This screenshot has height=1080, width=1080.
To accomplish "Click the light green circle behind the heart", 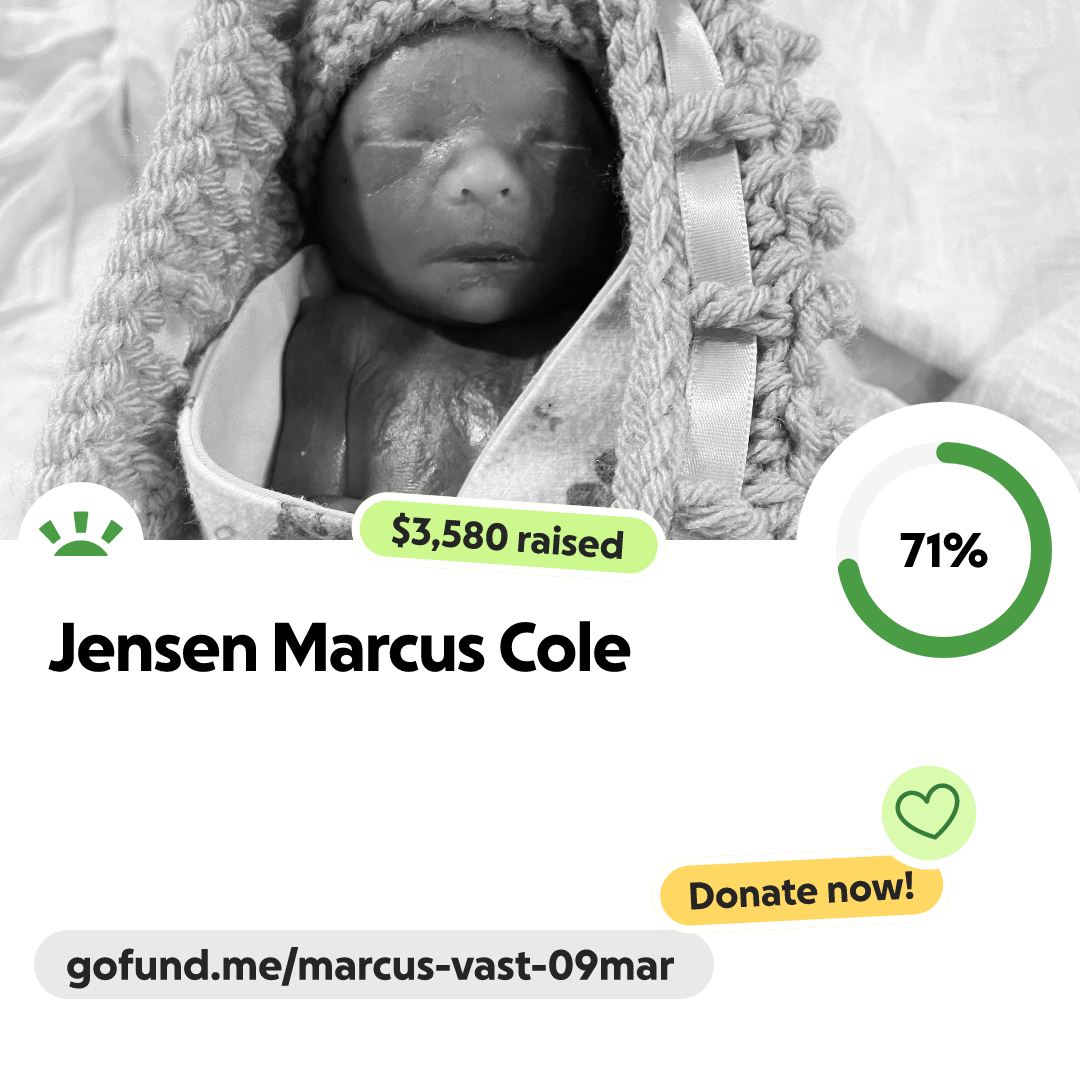I will coord(928,813).
